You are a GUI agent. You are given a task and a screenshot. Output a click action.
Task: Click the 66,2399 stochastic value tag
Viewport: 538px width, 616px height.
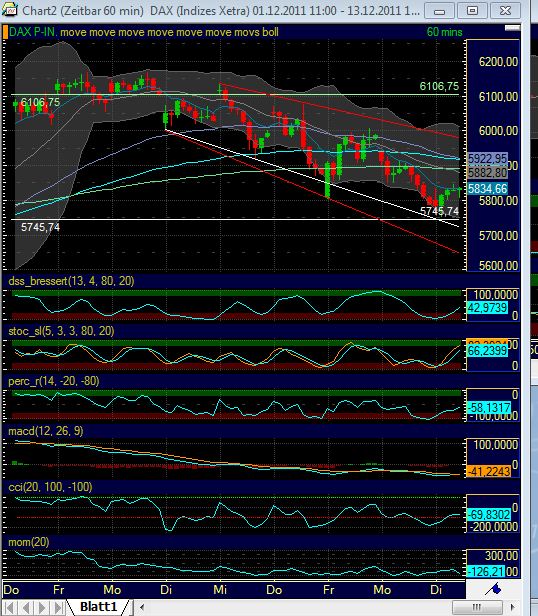point(487,350)
